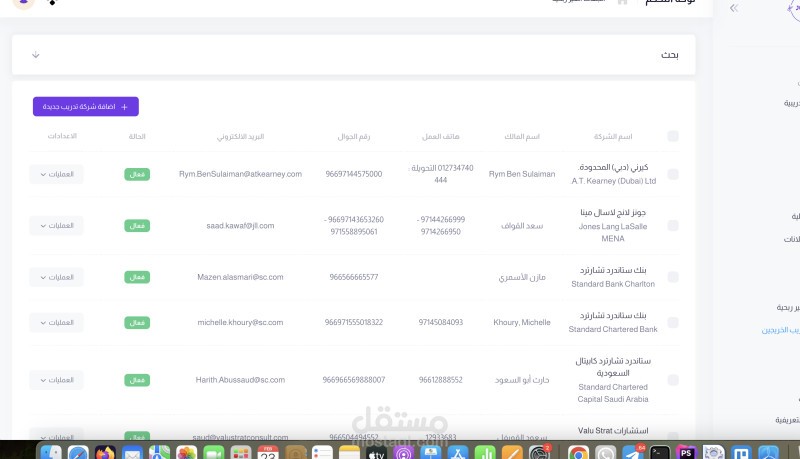This screenshot has height=459, width=800.
Task: Click the اسم المالك column header
Action: (522, 136)
